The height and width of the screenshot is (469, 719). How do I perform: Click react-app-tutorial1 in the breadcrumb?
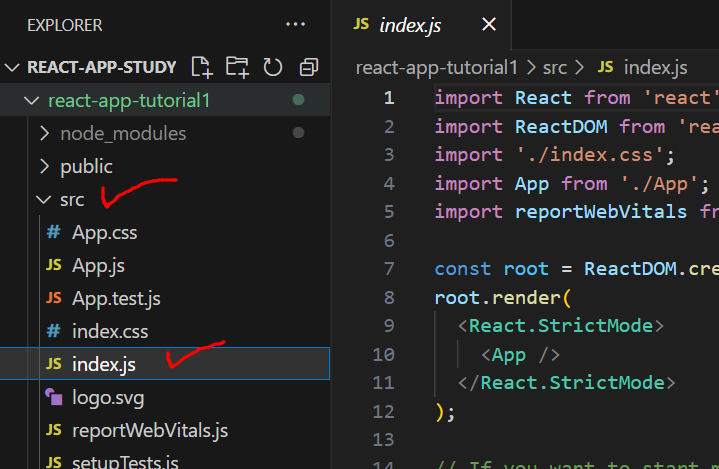click(x=437, y=68)
